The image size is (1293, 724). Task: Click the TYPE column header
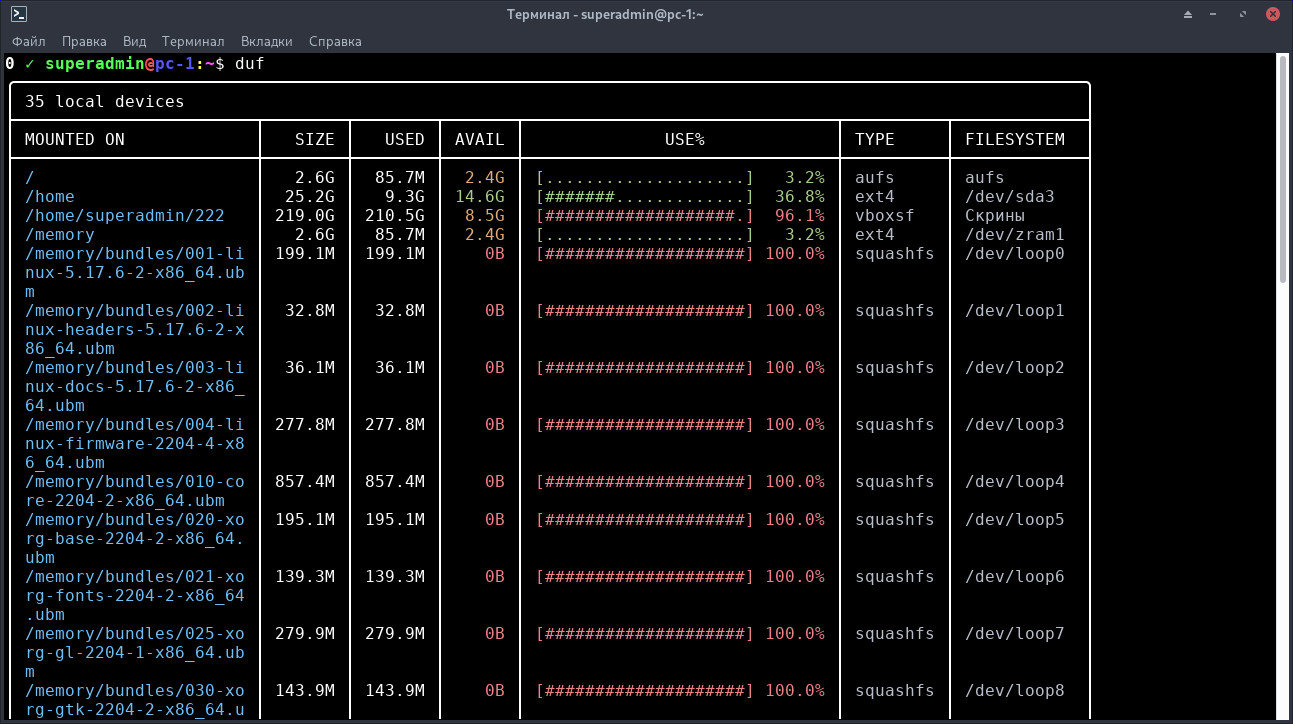(875, 139)
